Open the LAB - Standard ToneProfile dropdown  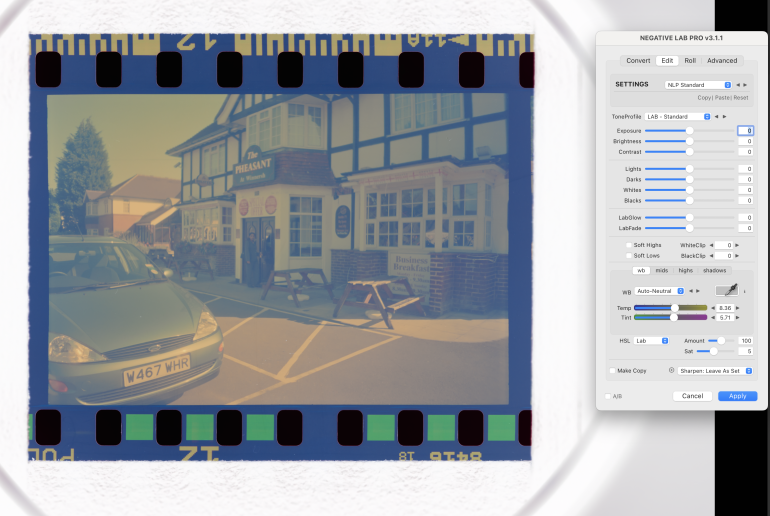[x=678, y=117]
